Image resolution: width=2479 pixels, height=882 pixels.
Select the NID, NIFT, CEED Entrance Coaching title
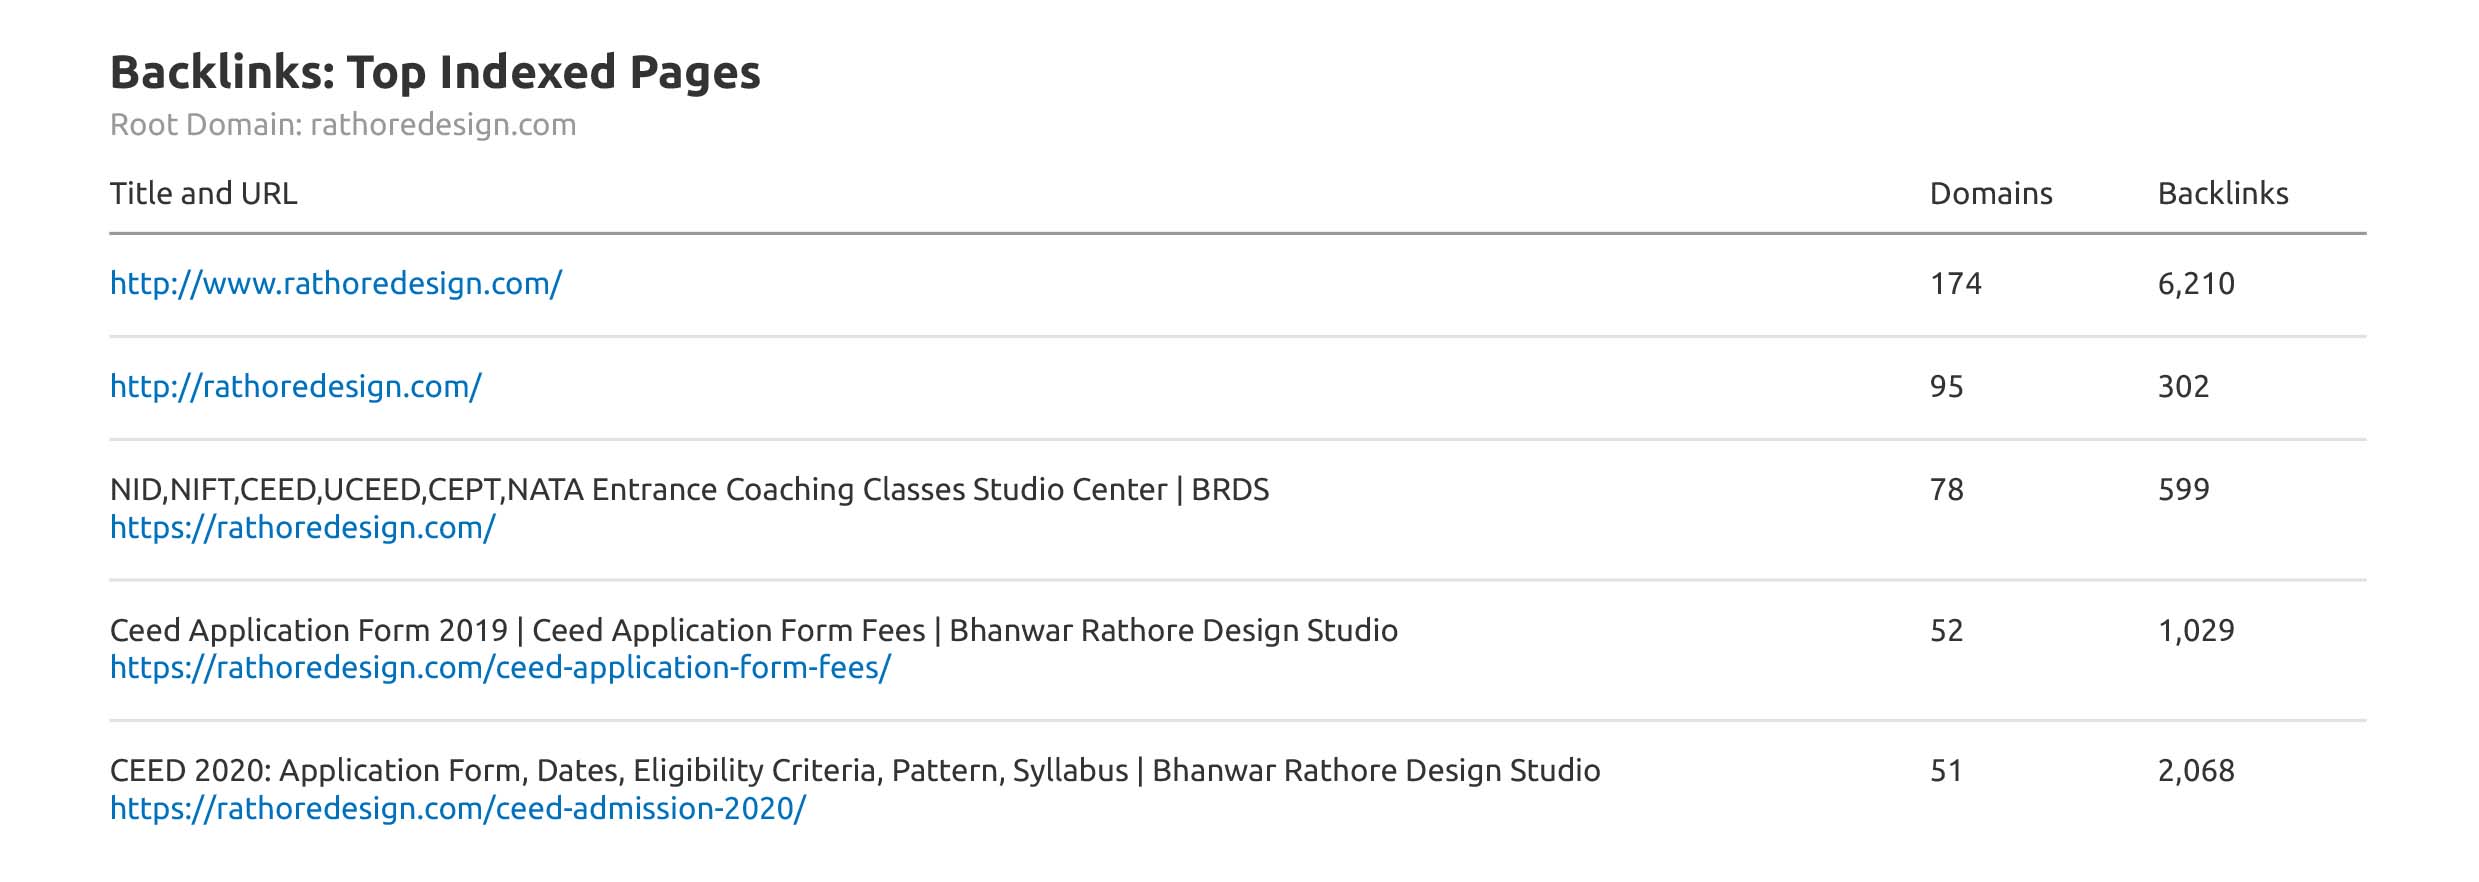(689, 490)
